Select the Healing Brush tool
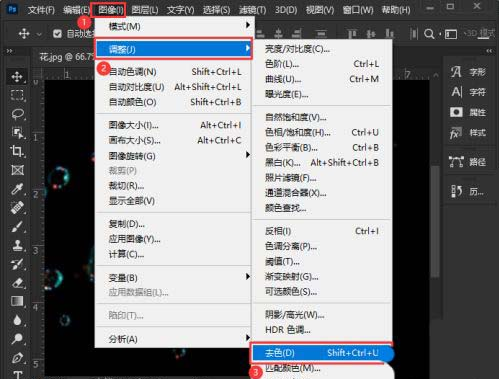Viewport: 499px width, 379px height. point(17,207)
